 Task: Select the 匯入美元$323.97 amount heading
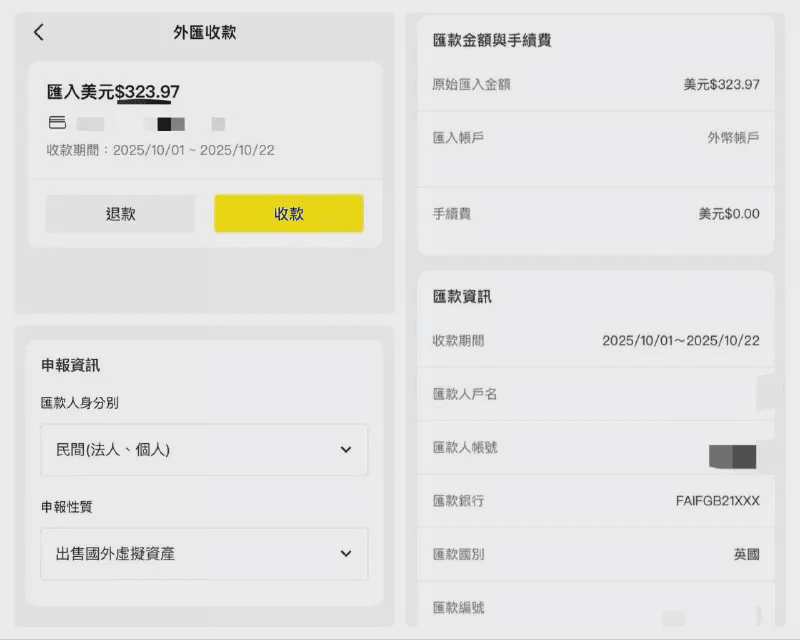point(113,91)
